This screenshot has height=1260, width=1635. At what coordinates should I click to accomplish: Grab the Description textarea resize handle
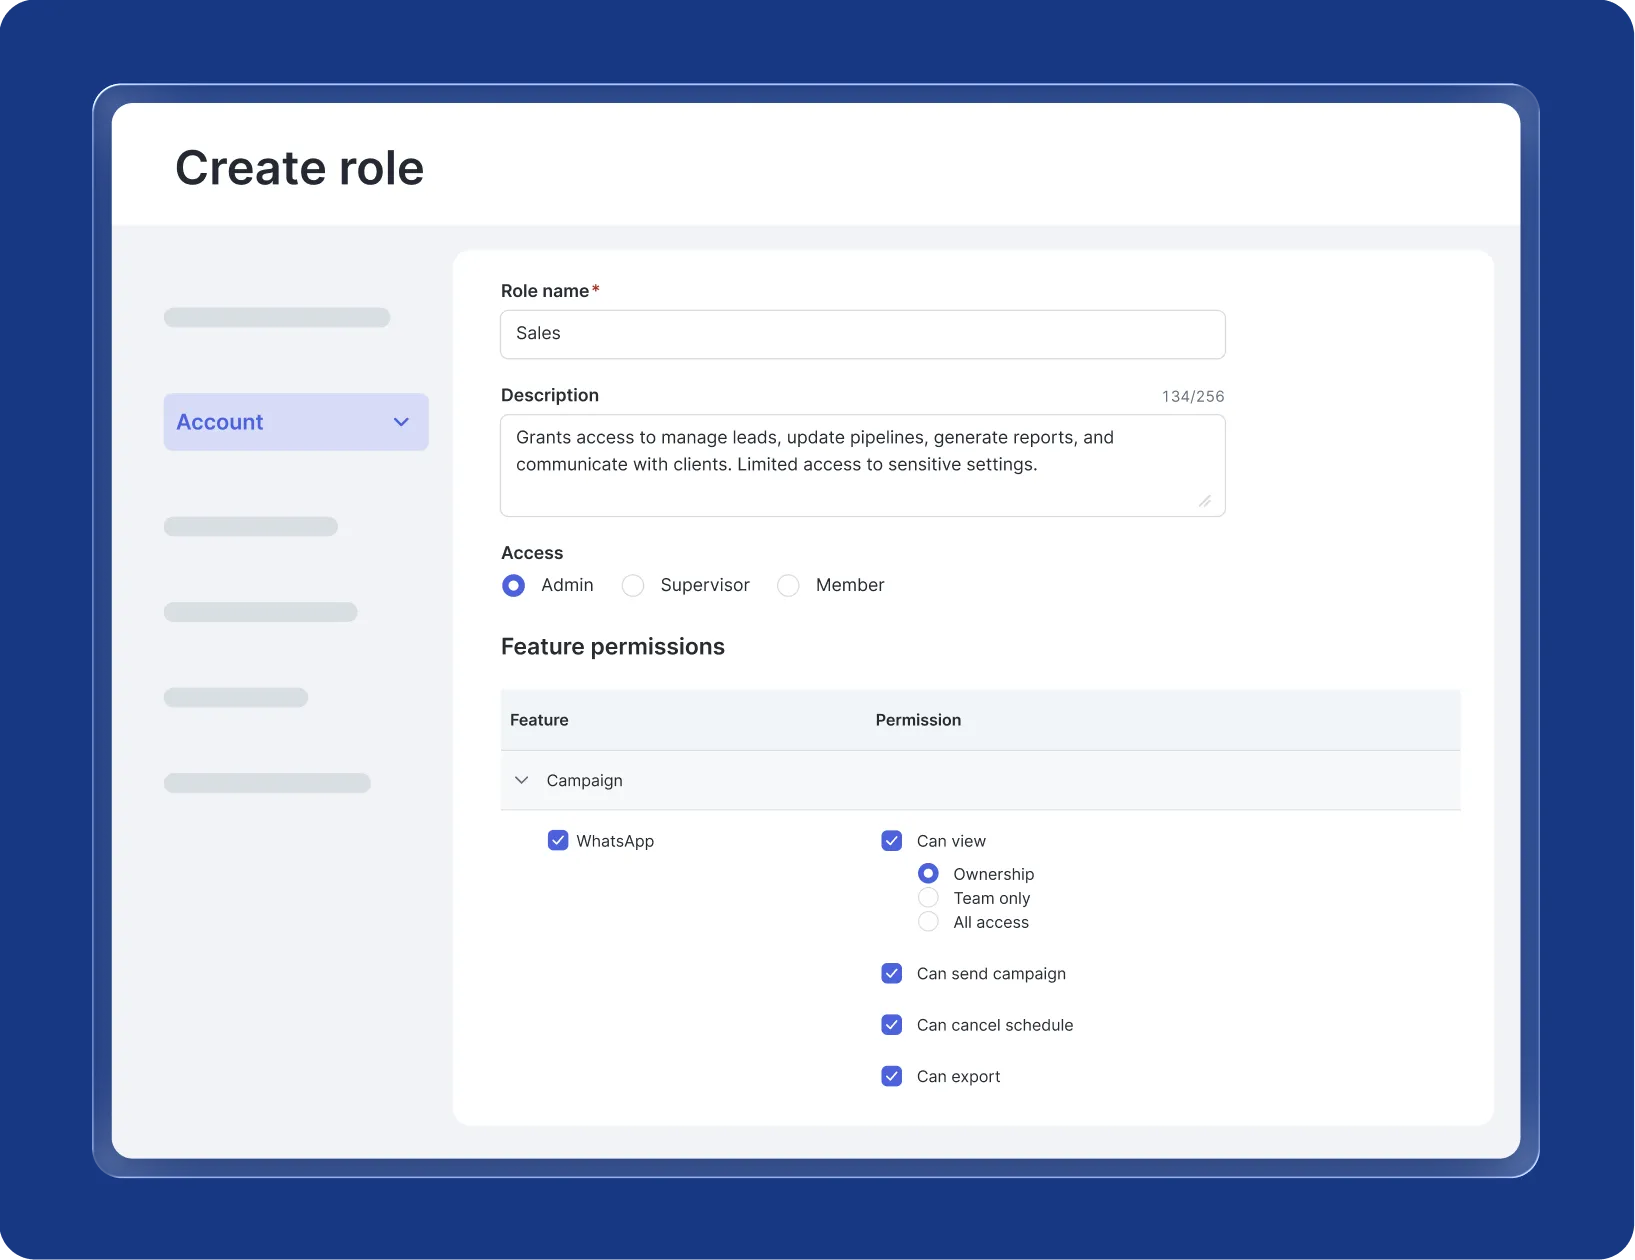coord(1205,501)
